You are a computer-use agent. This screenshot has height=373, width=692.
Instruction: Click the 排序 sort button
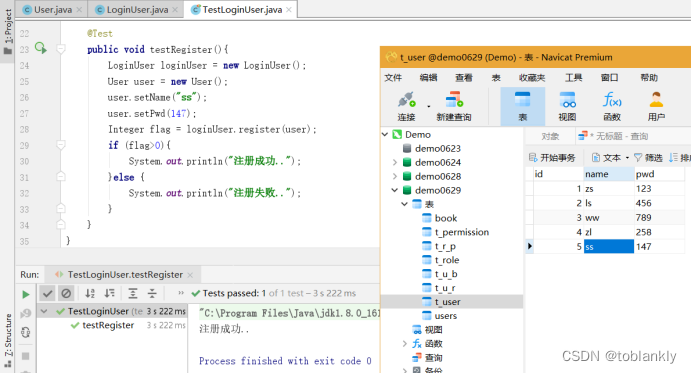pos(680,158)
